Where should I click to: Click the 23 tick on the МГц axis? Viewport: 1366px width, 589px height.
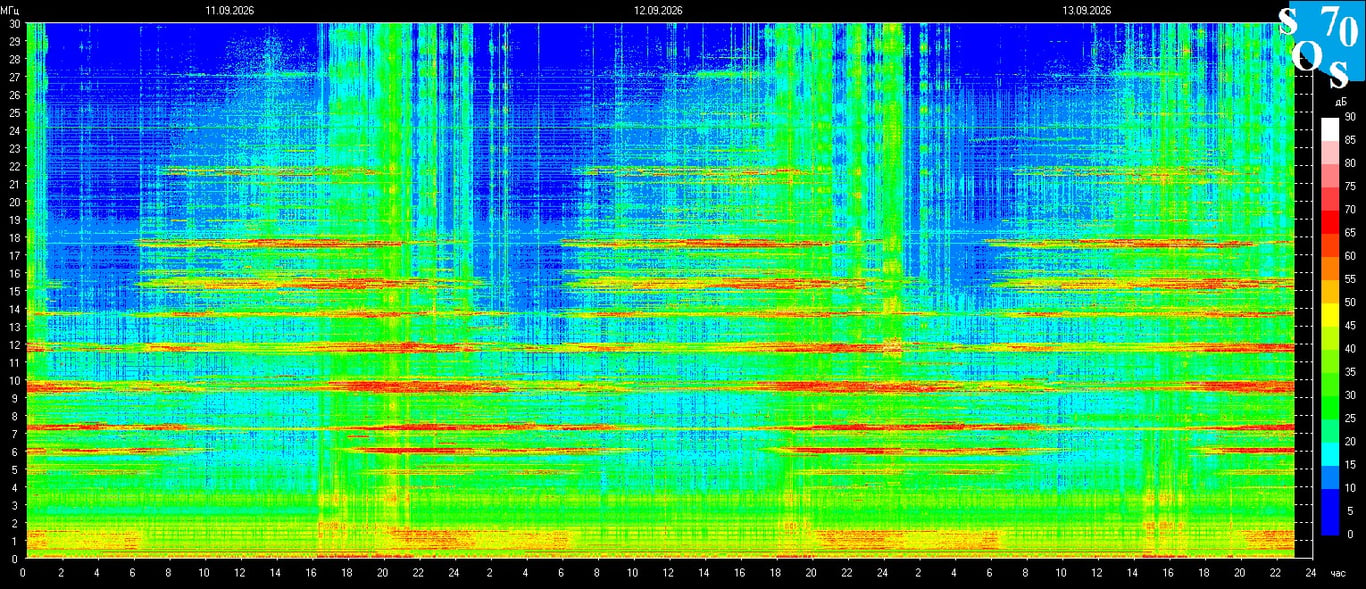click(x=14, y=148)
